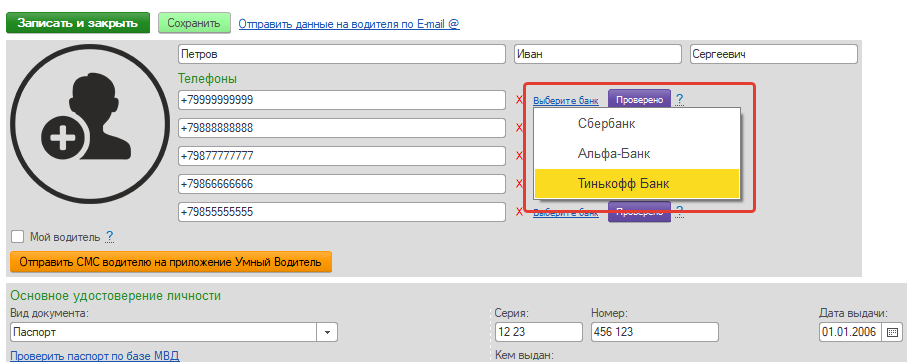Open help question mark beside Мой водитель
This screenshot has width=912, height=362.
coord(109,237)
